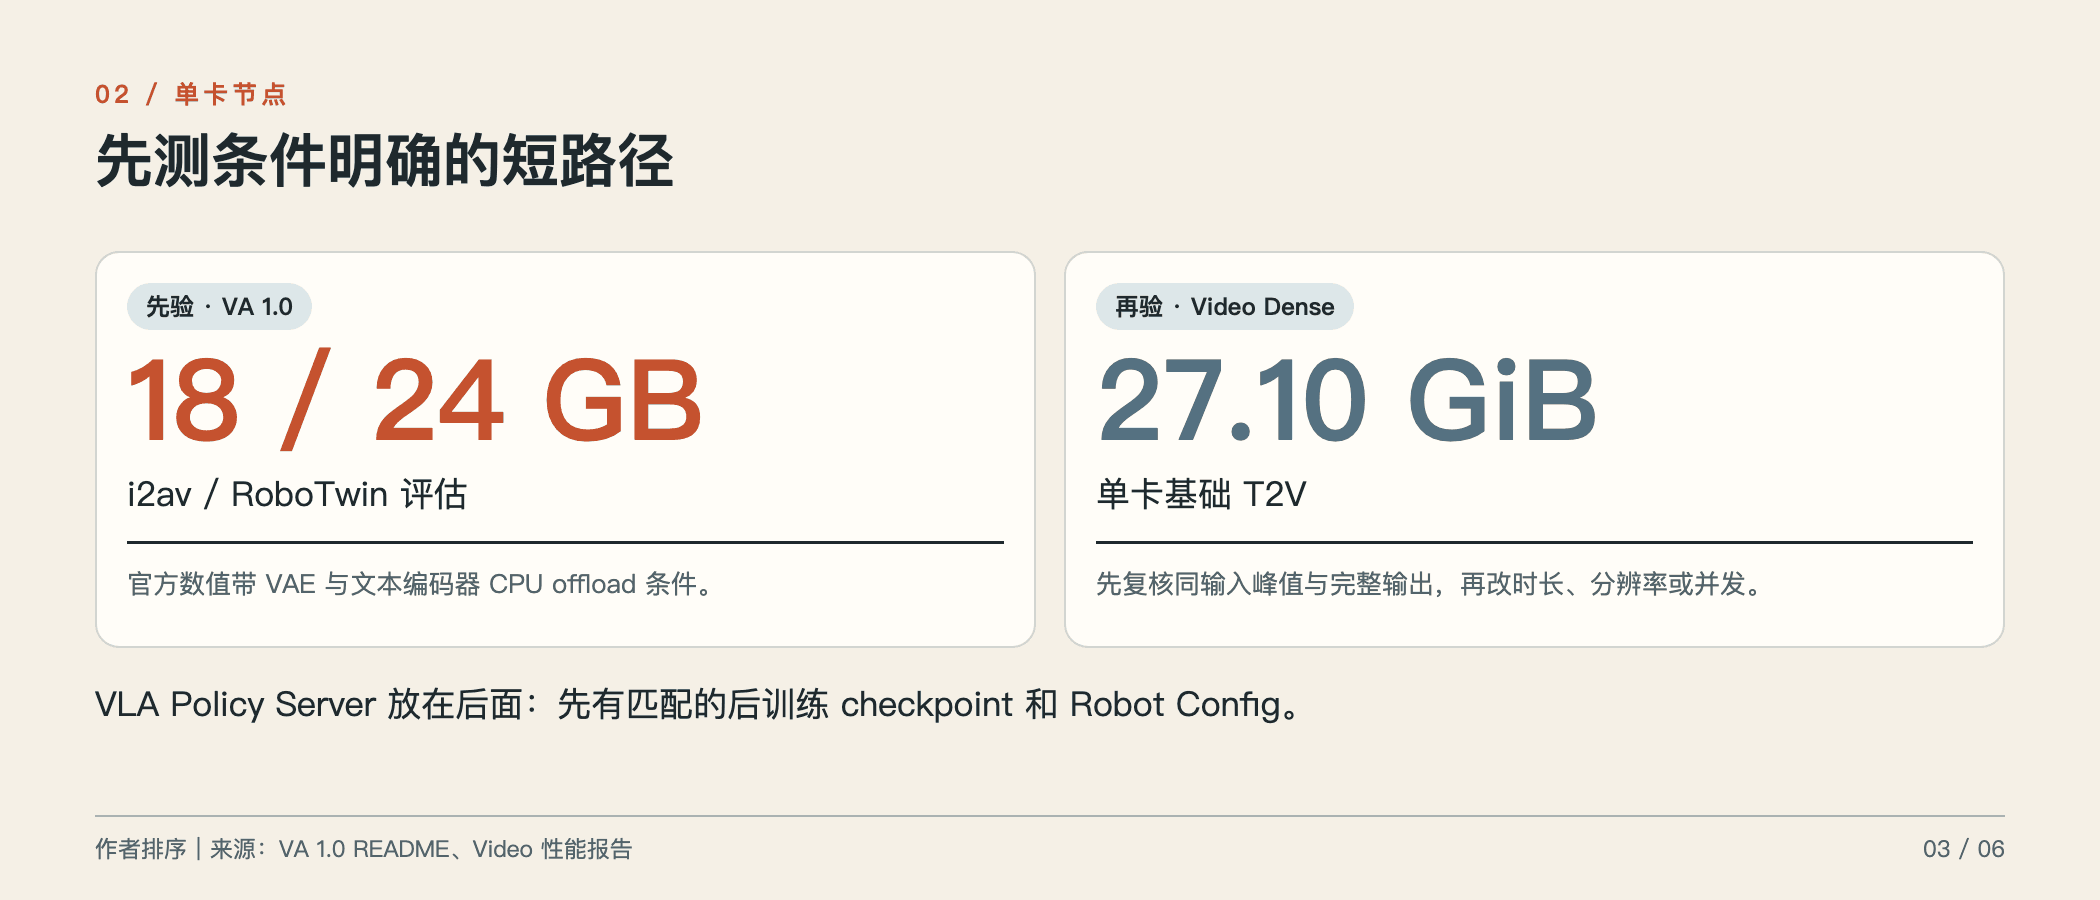2100x900 pixels.
Task: Select the slide title 先测条件明确的短路径
Action: pos(385,161)
